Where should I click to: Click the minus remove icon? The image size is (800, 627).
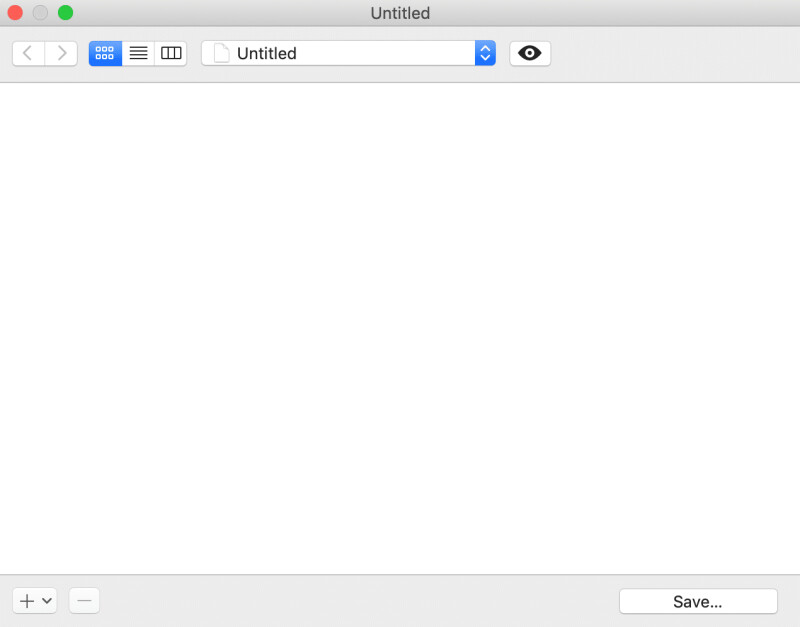point(83,600)
